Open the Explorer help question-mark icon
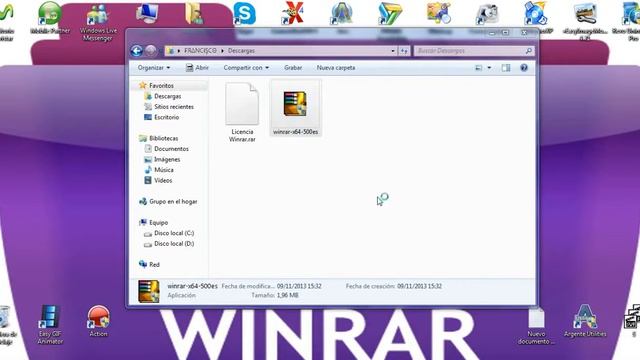The height and width of the screenshot is (360, 640). tap(524, 68)
